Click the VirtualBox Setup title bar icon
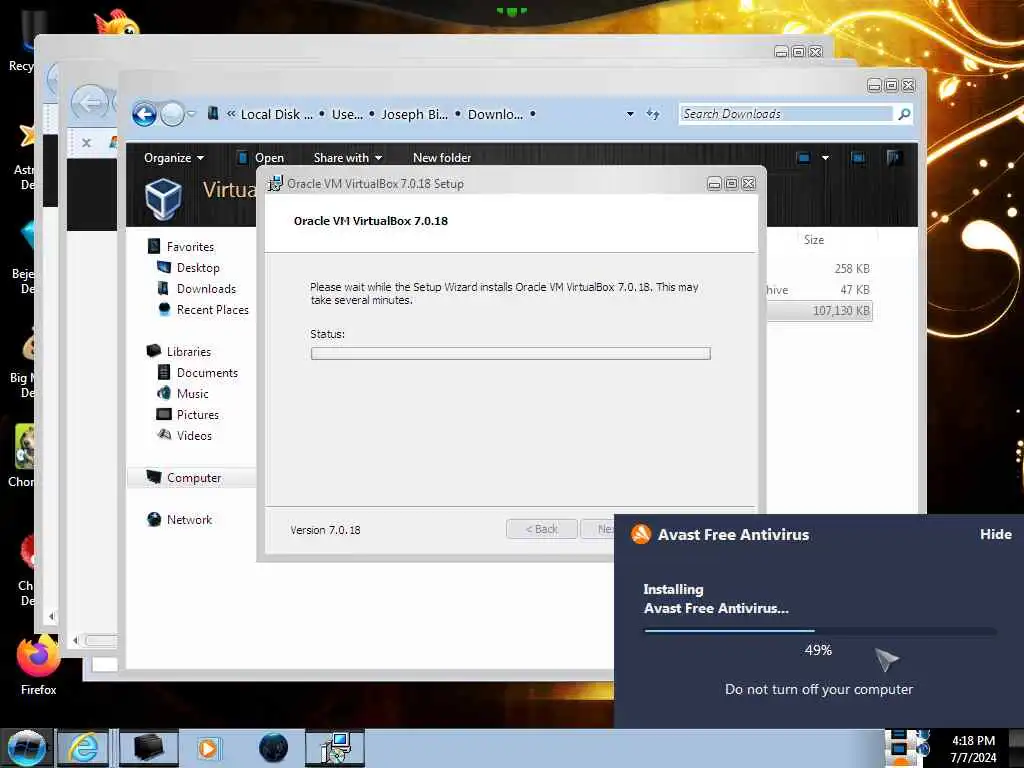Viewport: 1024px width, 768px height. tap(276, 184)
